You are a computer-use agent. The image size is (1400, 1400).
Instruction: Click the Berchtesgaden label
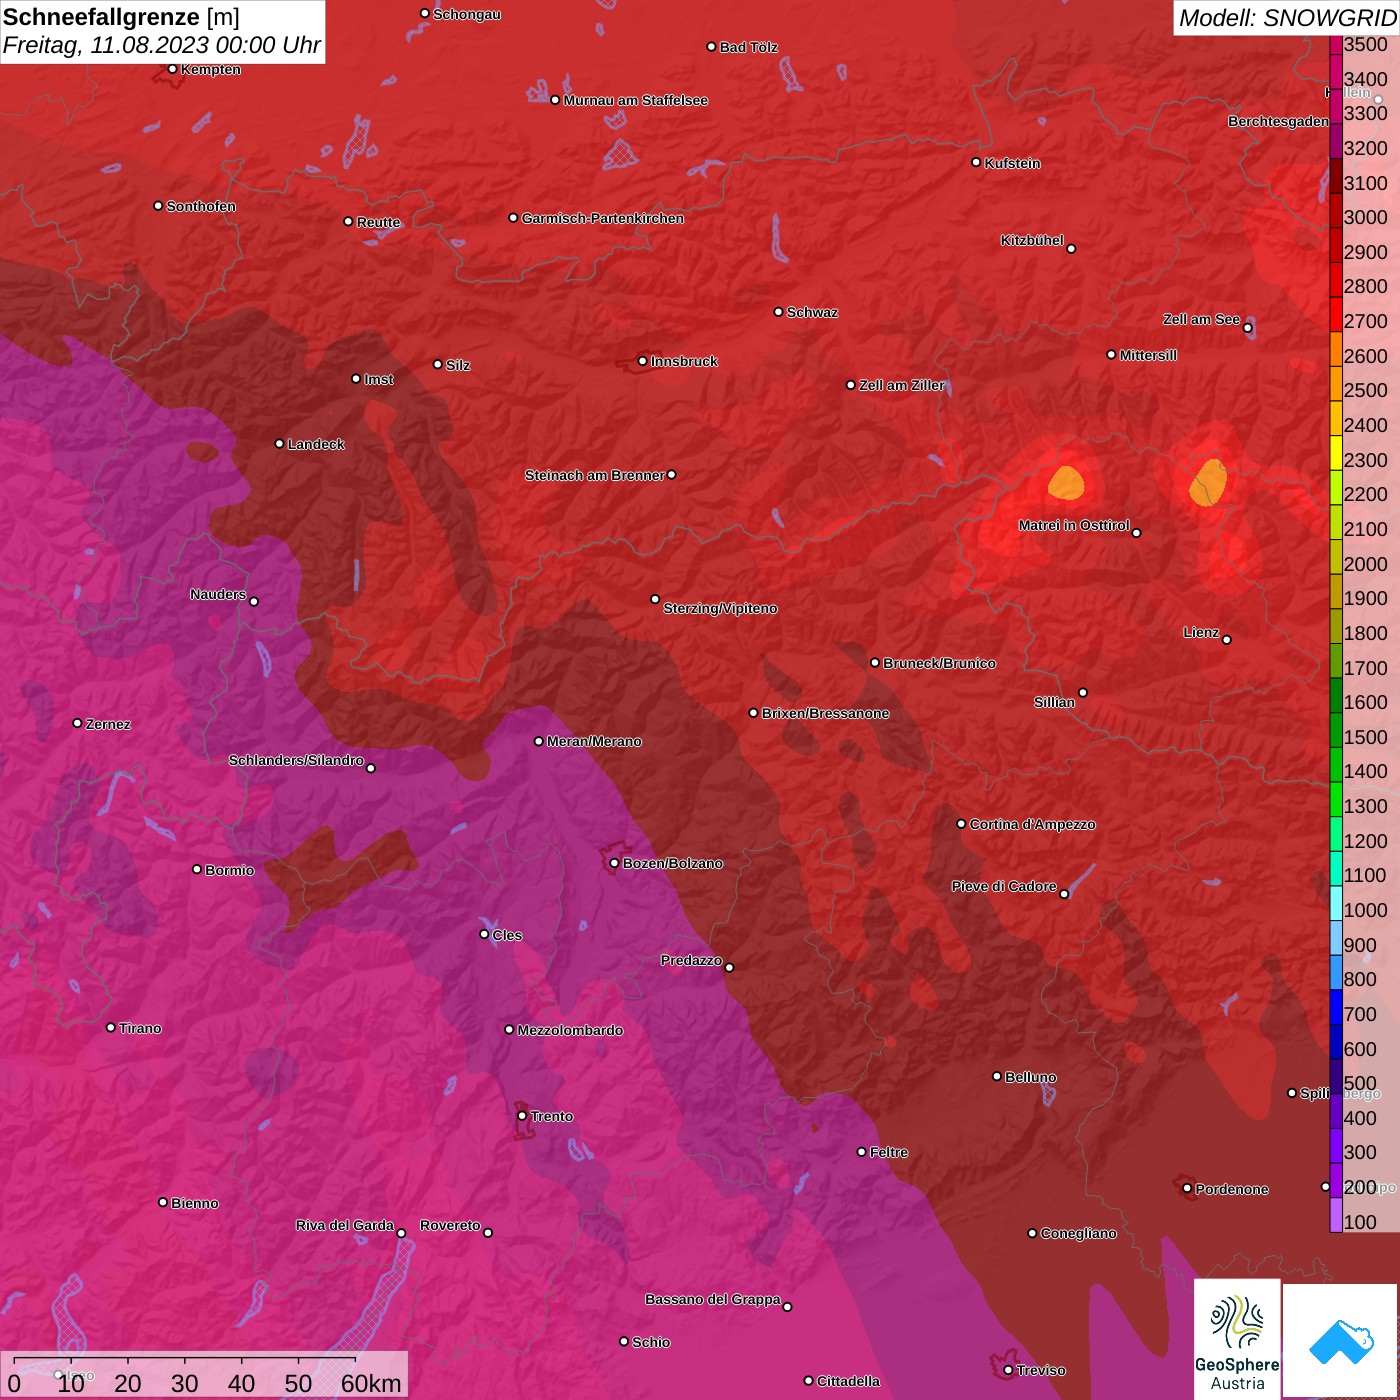[x=1278, y=121]
